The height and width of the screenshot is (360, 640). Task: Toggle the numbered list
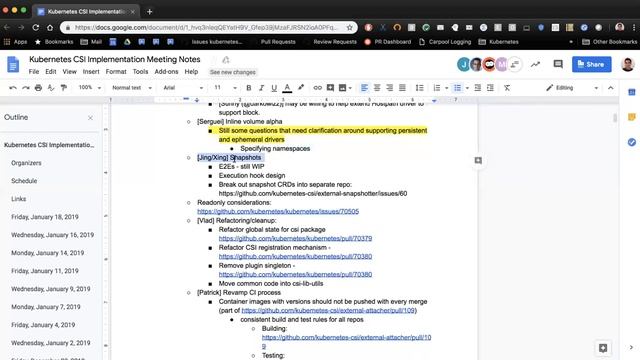(437, 88)
